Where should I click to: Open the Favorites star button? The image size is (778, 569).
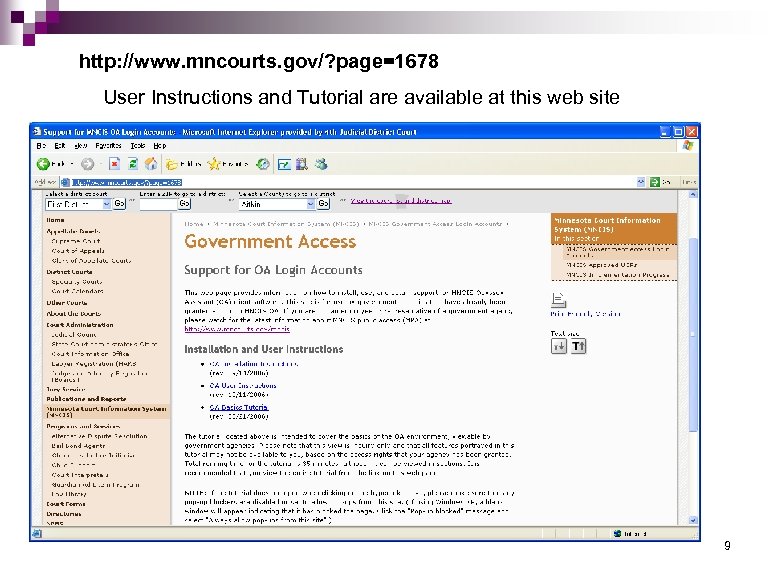(227, 164)
